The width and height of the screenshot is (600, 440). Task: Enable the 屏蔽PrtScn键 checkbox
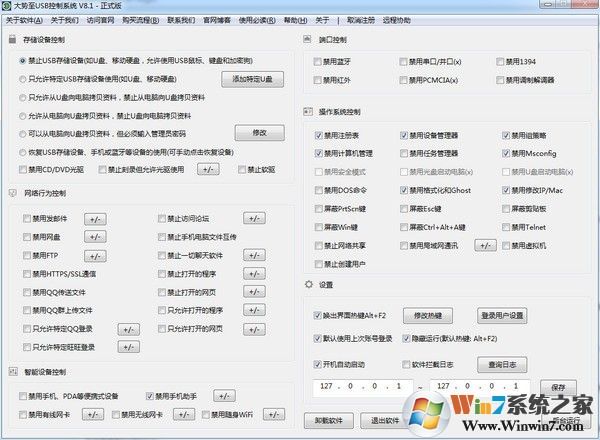point(318,209)
